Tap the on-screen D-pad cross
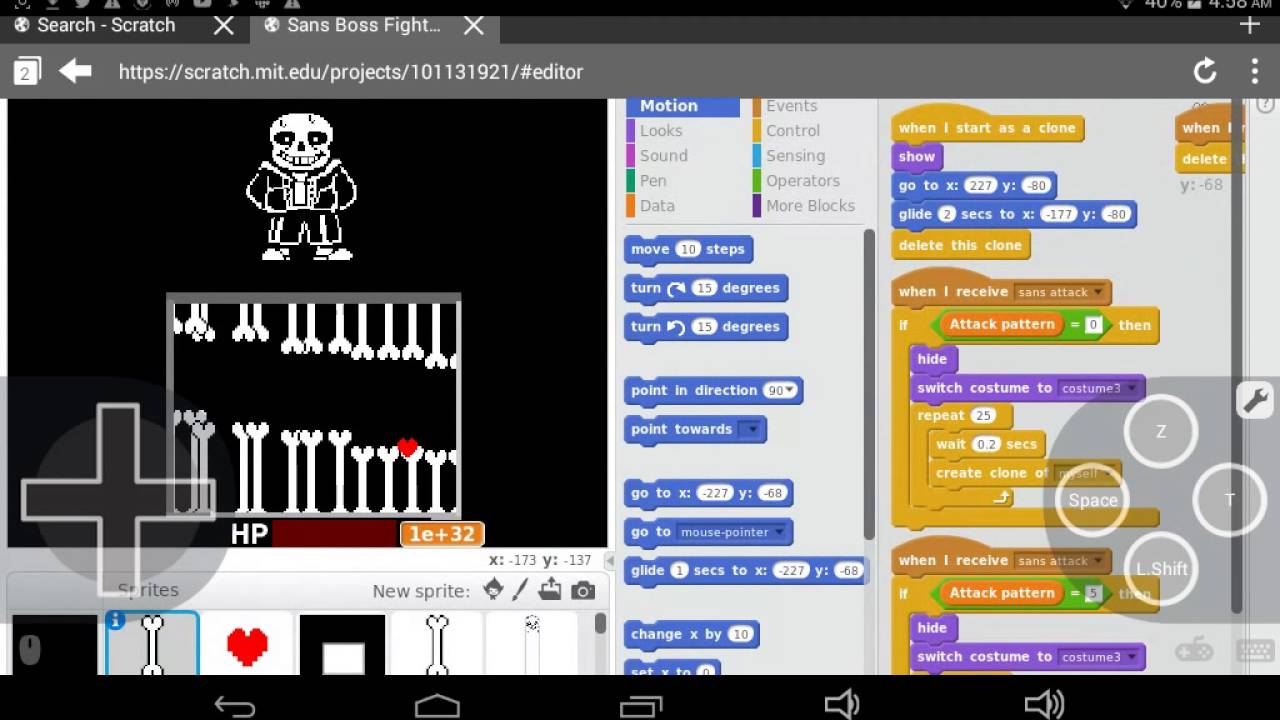This screenshot has height=720, width=1280. point(118,500)
